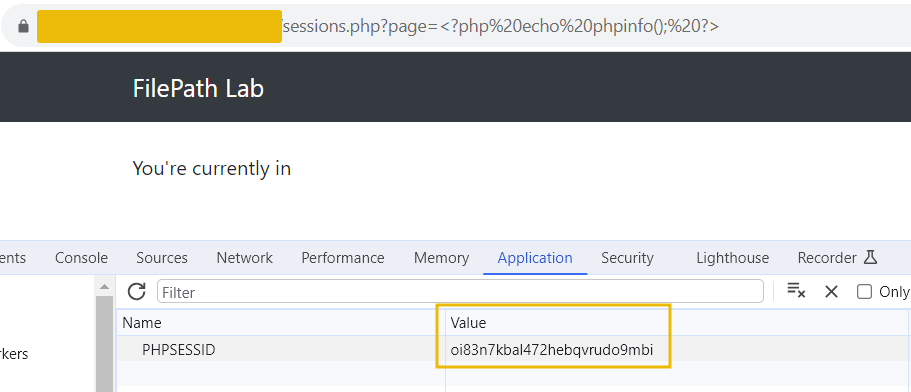Focus the cookie Filter field
Image resolution: width=911 pixels, height=392 pixels.
click(460, 292)
